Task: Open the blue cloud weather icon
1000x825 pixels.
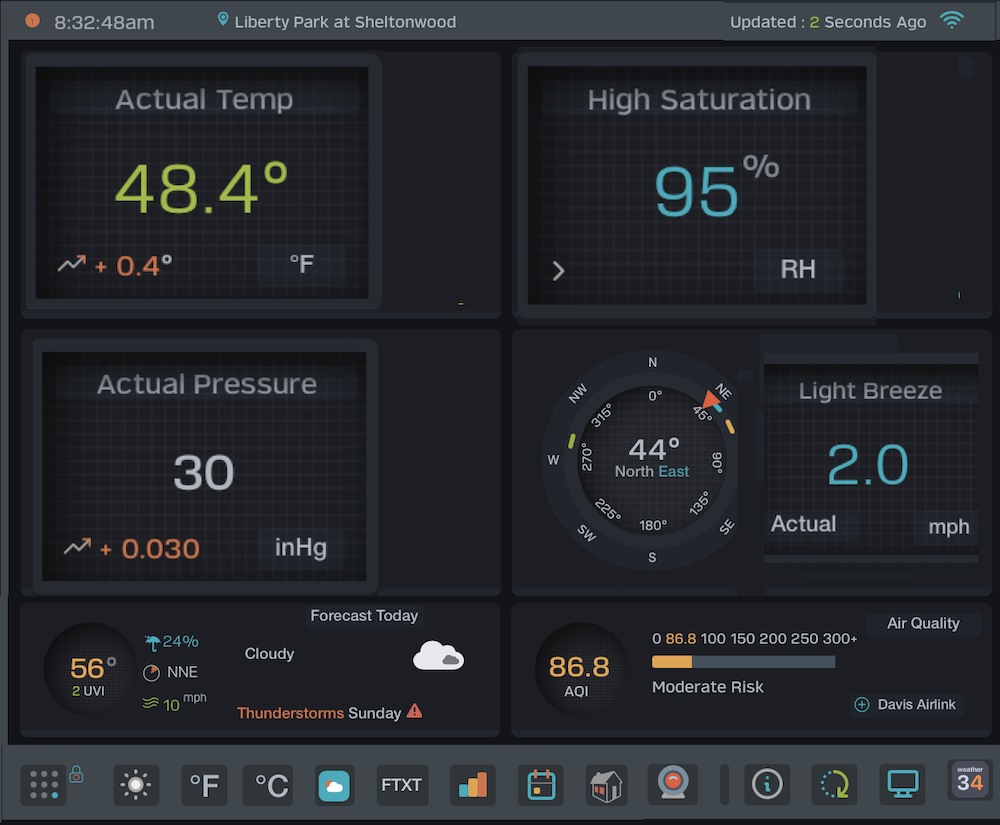Action: point(334,785)
